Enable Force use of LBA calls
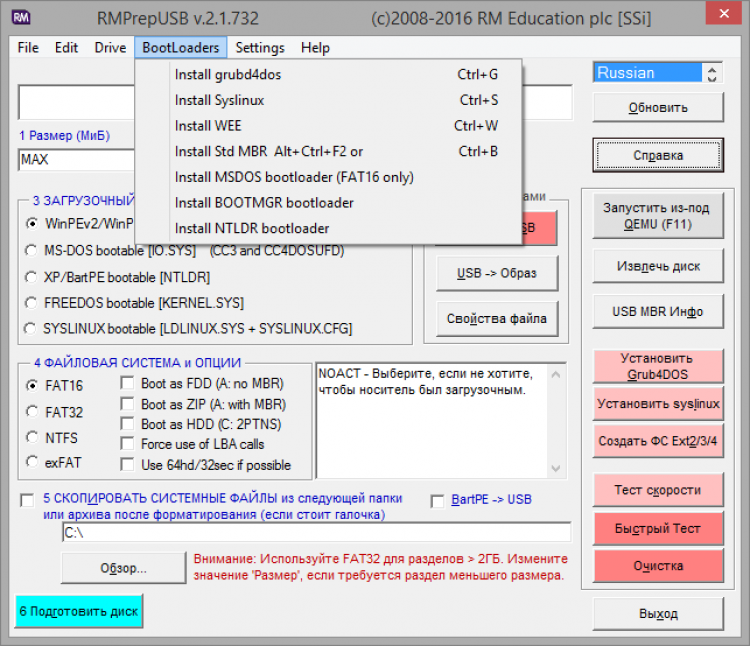The width and height of the screenshot is (750, 646). 127,444
